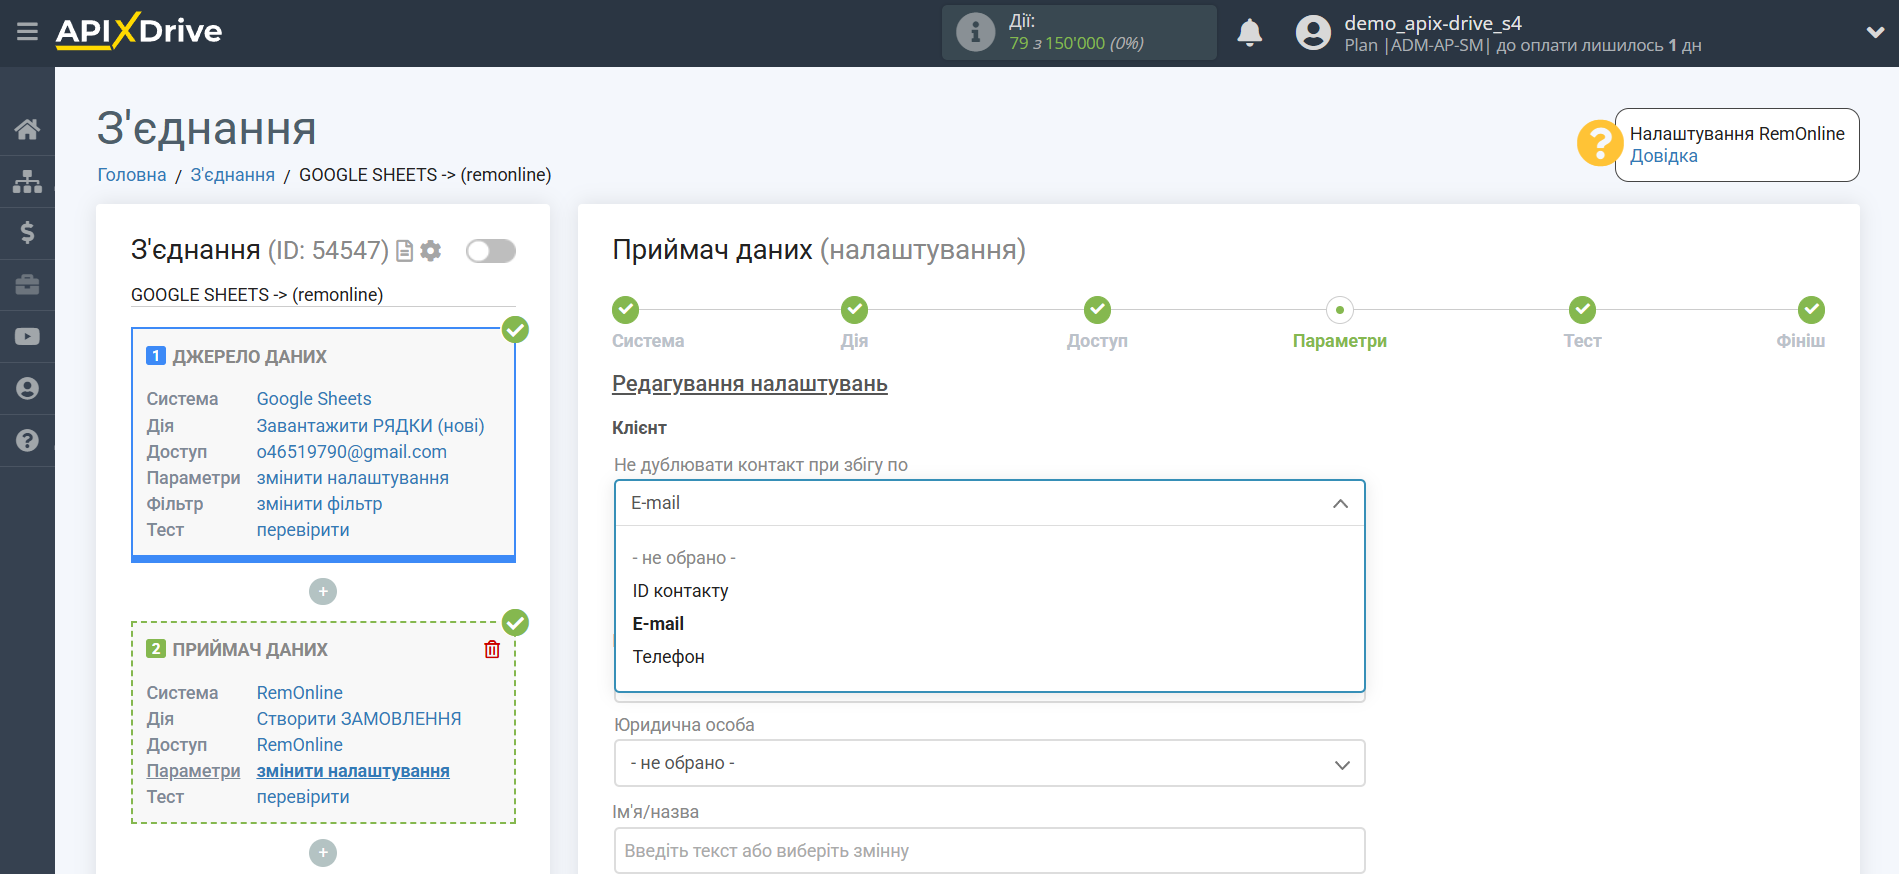The width and height of the screenshot is (1899, 874).
Task: Click receiver перевірити link
Action: (x=303, y=797)
